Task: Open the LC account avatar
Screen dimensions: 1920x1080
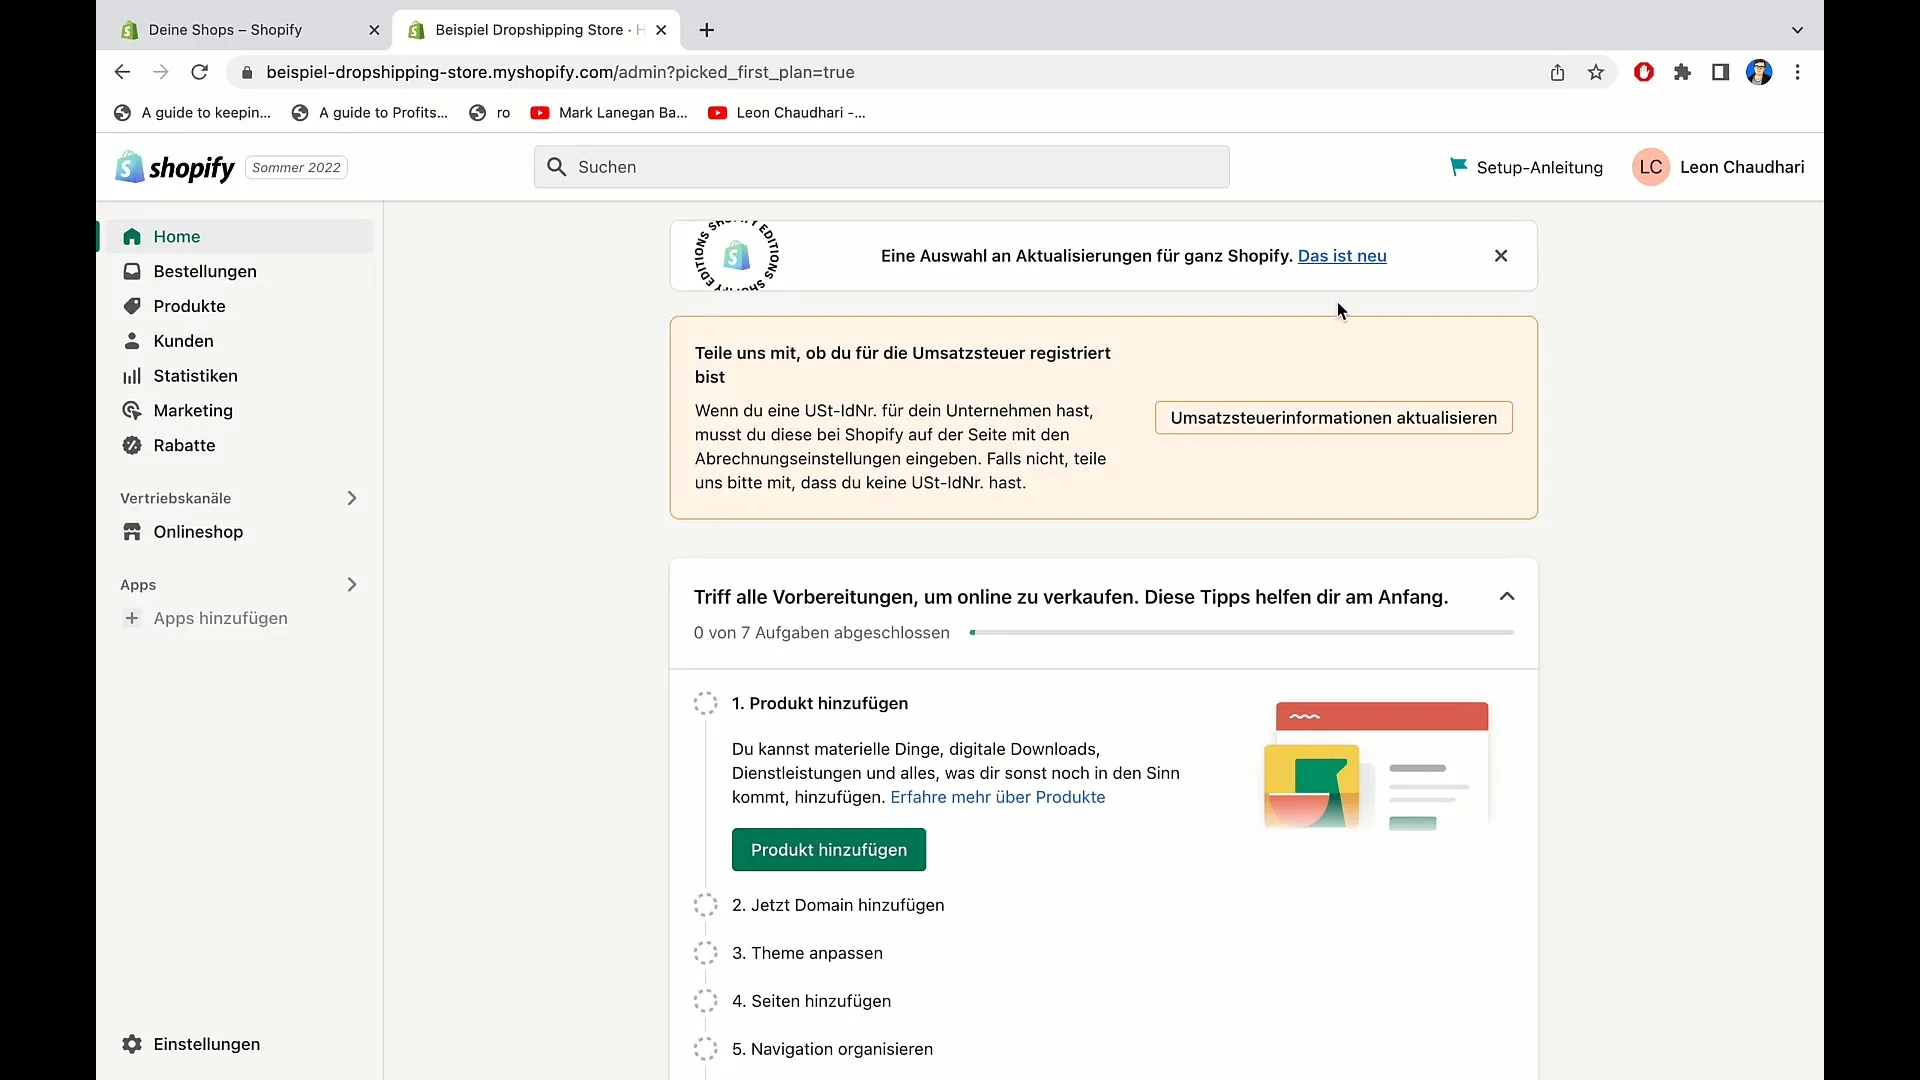Action: [x=1651, y=167]
